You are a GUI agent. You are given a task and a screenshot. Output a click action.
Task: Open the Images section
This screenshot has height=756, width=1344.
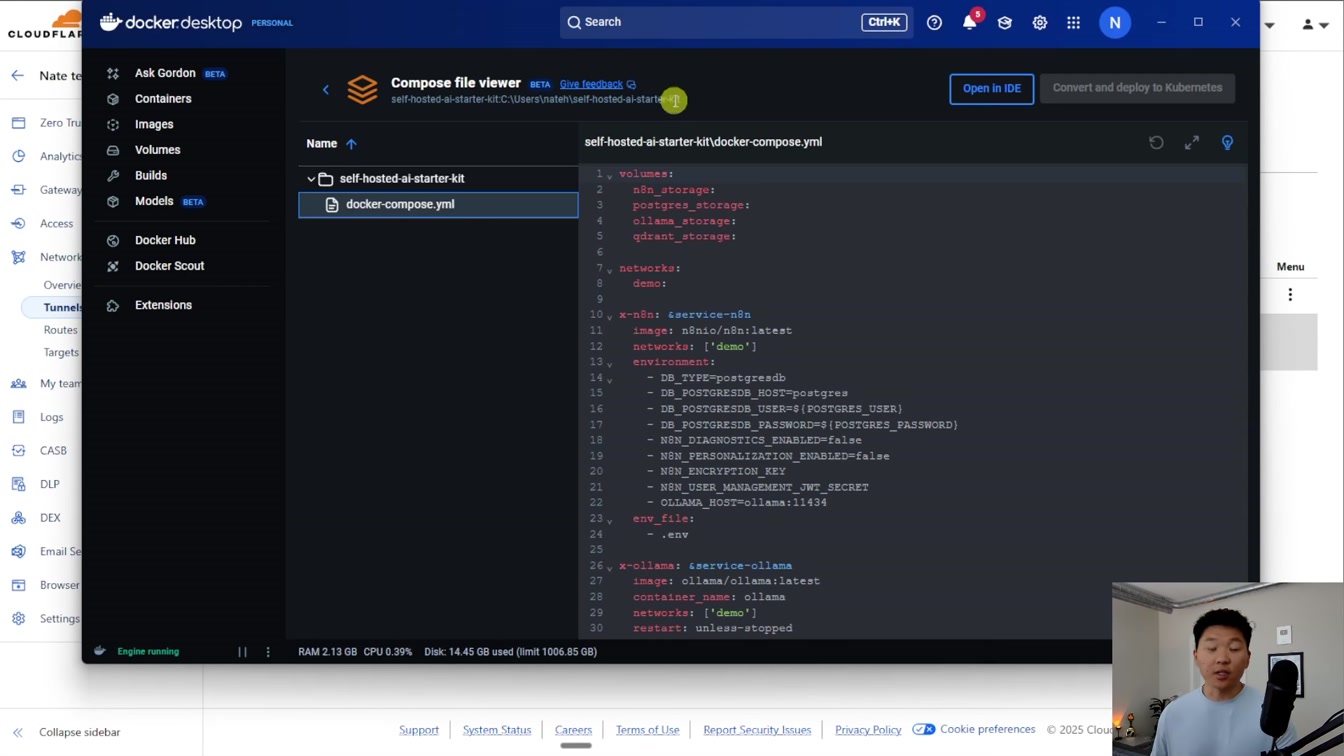pos(154,124)
